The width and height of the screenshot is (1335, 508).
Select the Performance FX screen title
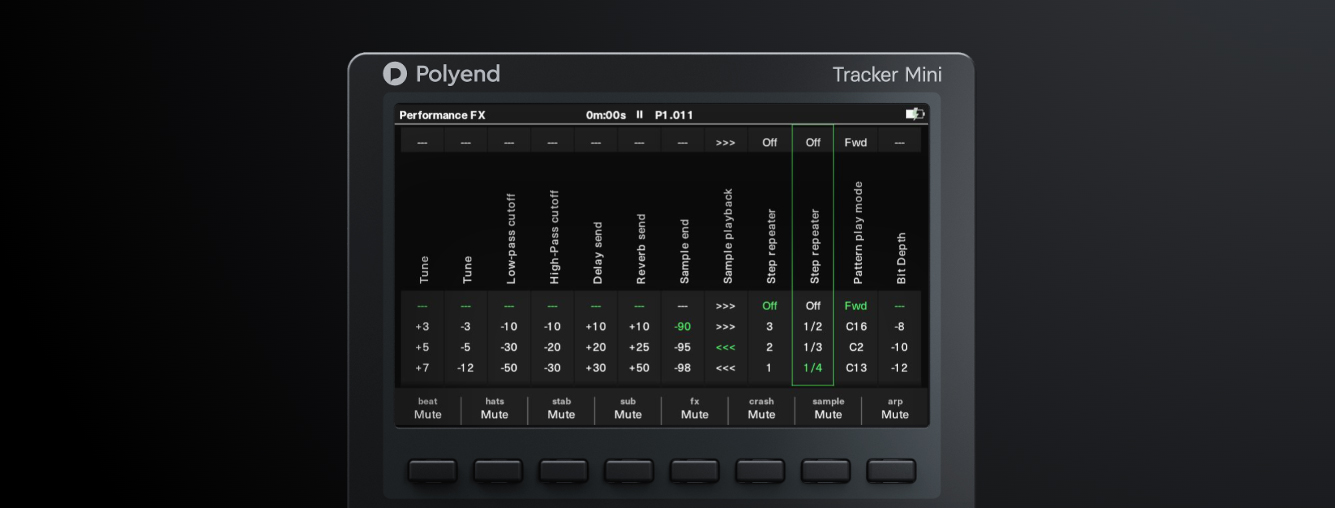point(442,115)
